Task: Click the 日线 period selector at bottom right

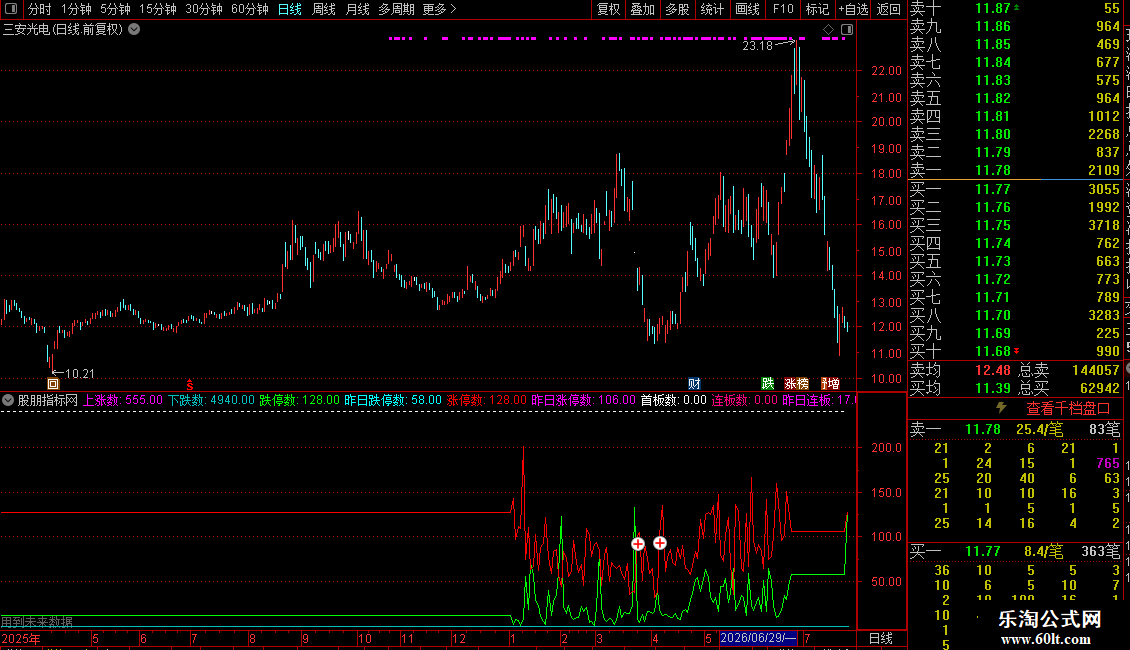Action: [881, 638]
